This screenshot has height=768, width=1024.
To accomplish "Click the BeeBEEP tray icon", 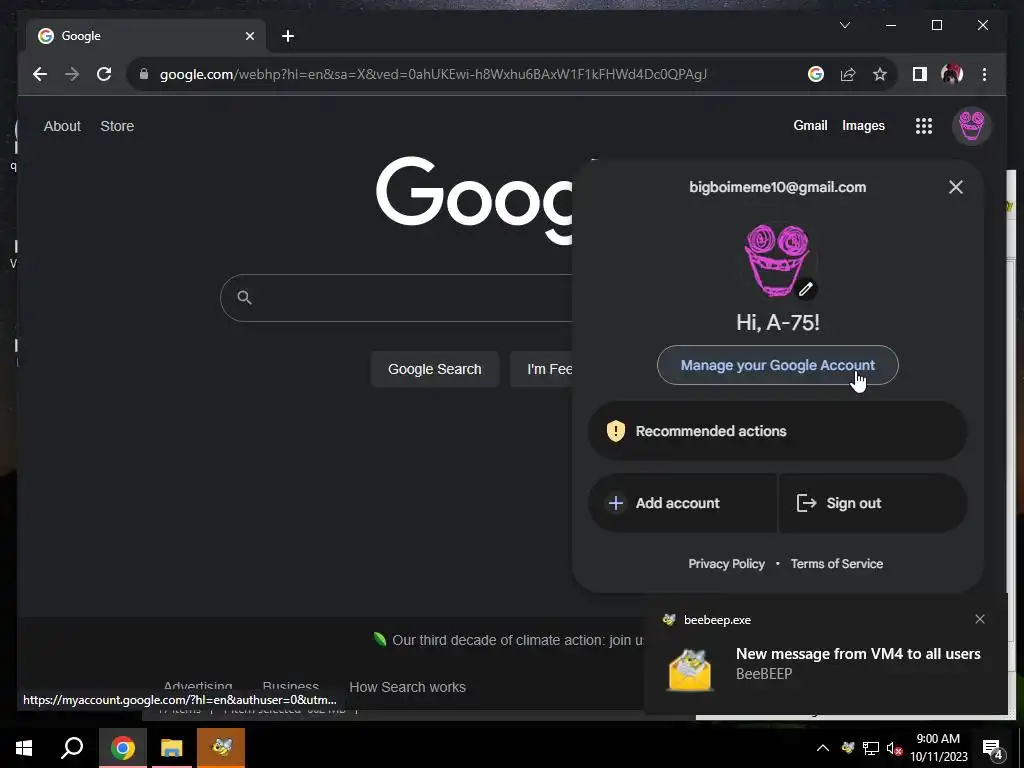I will click(848, 748).
